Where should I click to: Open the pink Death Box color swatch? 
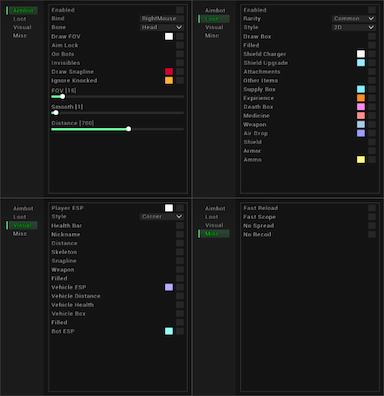point(361,107)
